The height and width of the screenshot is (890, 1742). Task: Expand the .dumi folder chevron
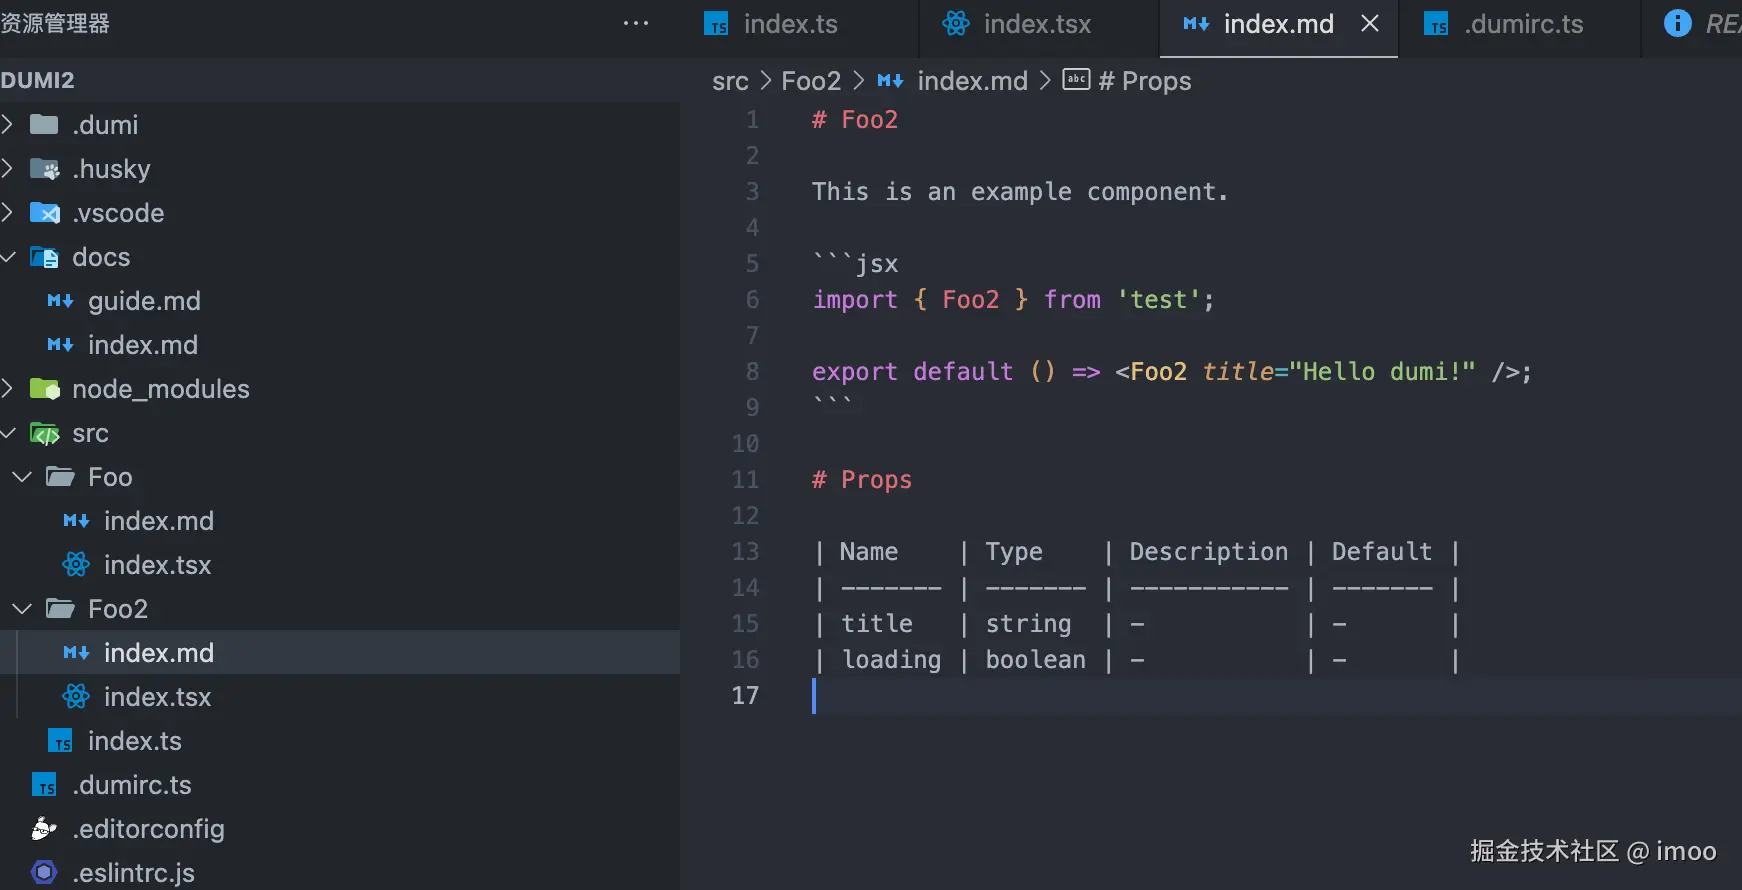8,124
